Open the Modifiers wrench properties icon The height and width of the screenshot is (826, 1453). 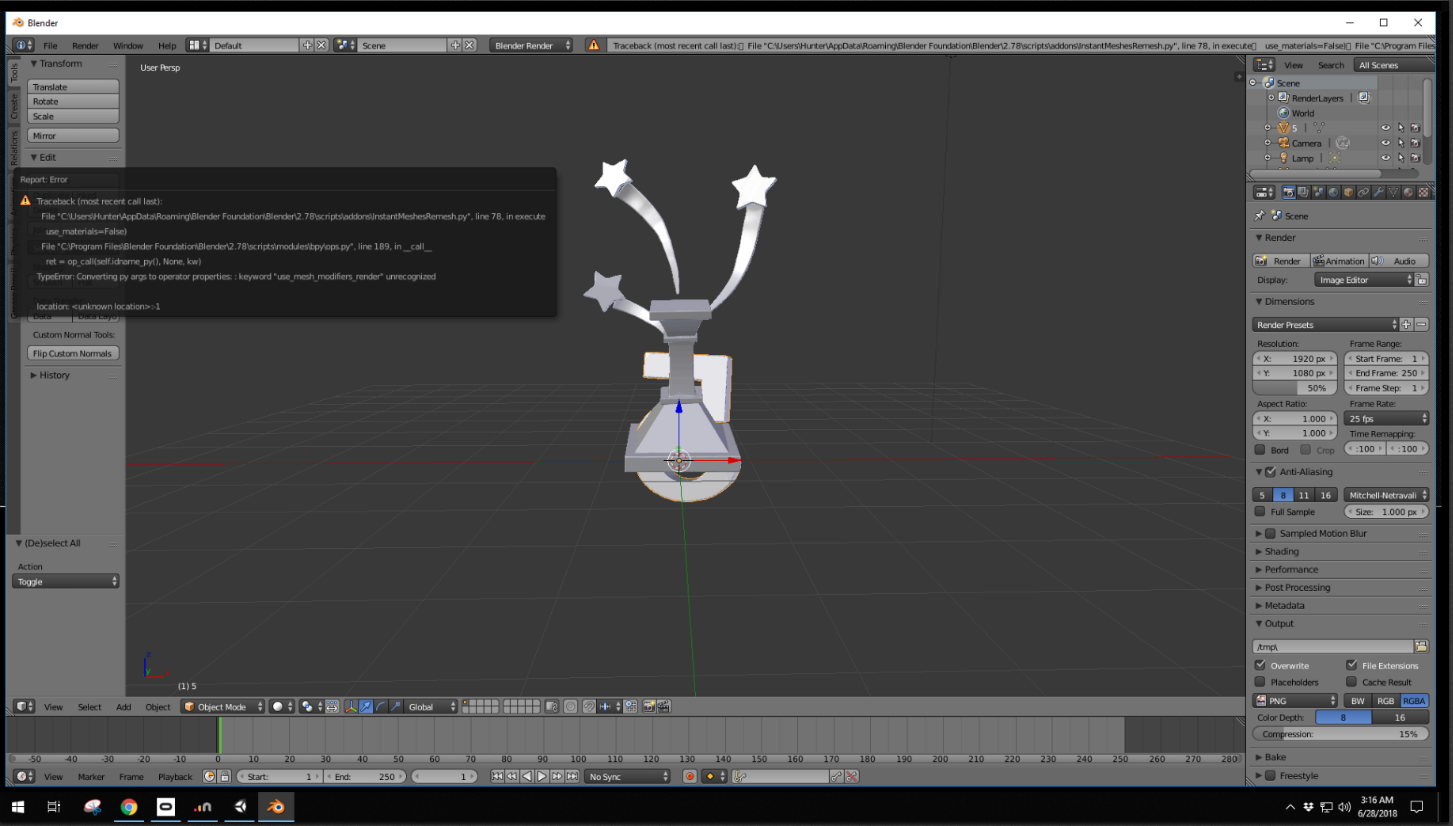click(1379, 192)
